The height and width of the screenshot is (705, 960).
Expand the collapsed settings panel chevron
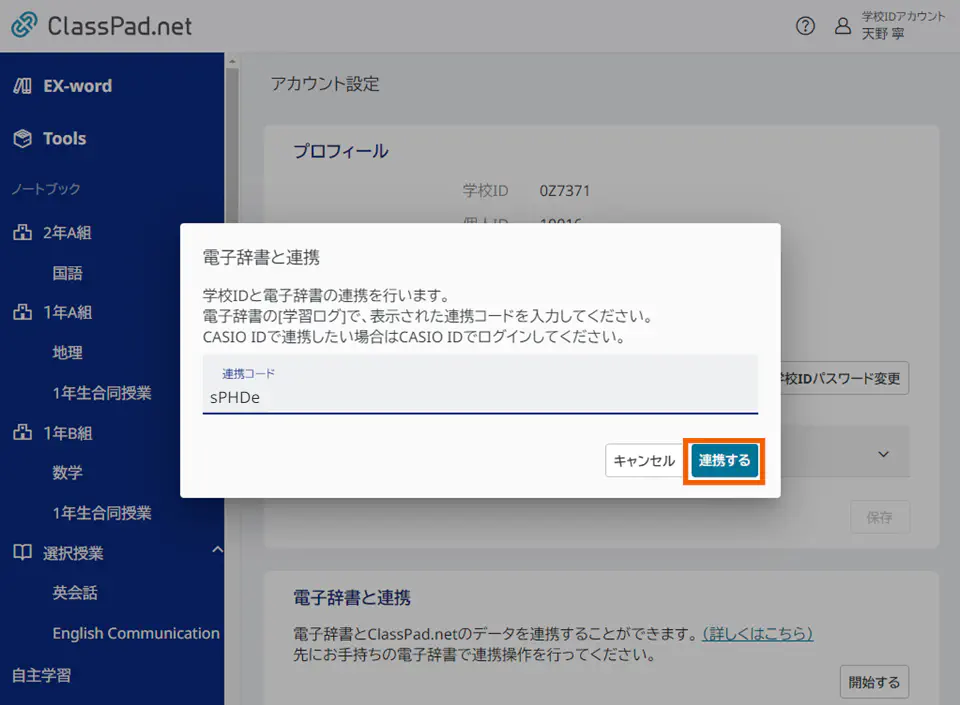[x=883, y=452]
